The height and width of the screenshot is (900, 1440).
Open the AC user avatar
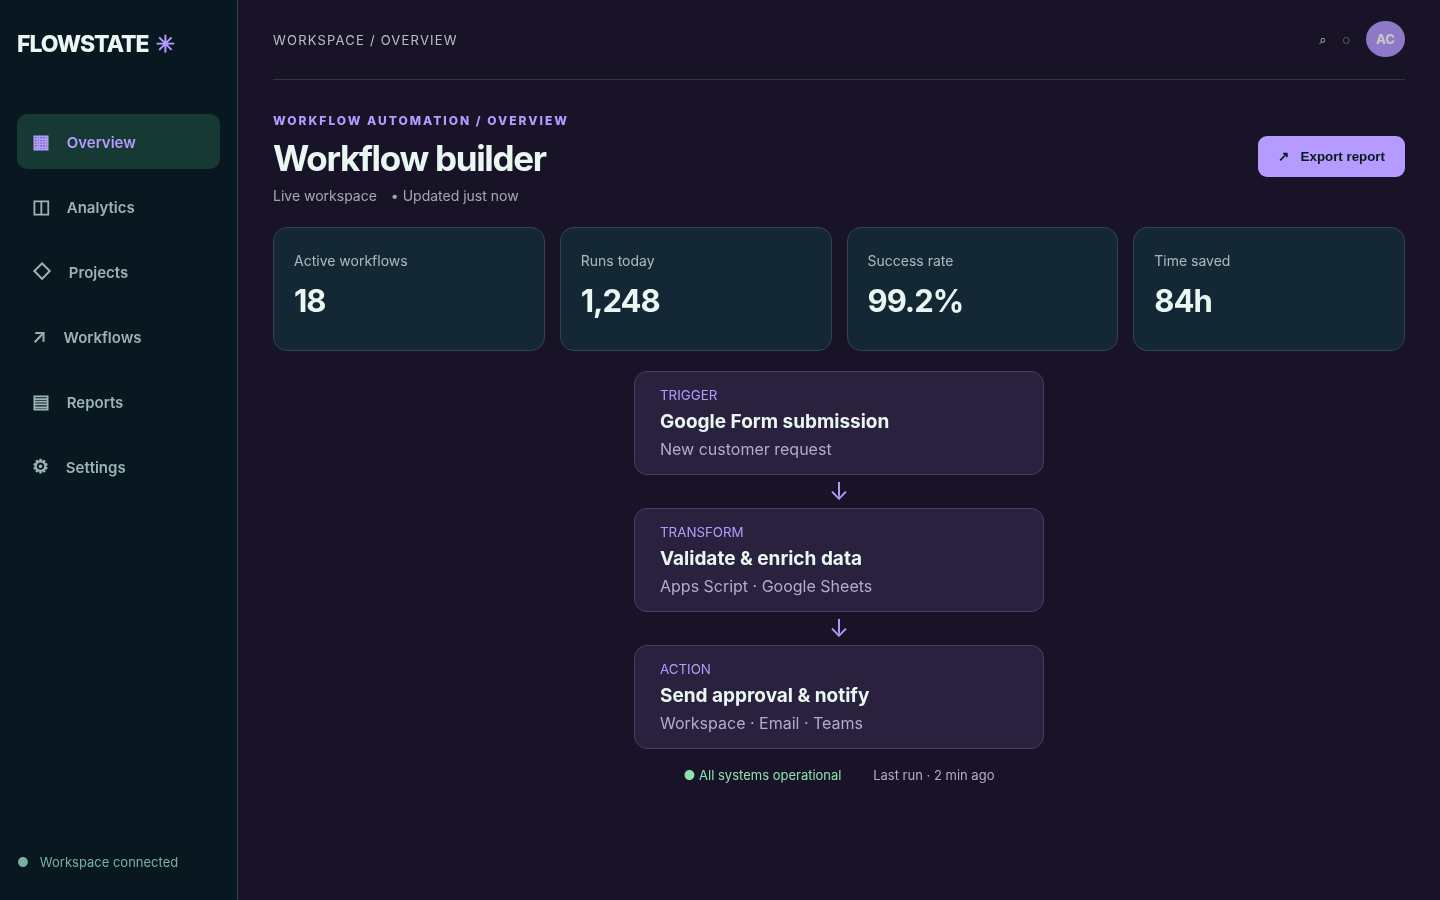click(x=1385, y=39)
